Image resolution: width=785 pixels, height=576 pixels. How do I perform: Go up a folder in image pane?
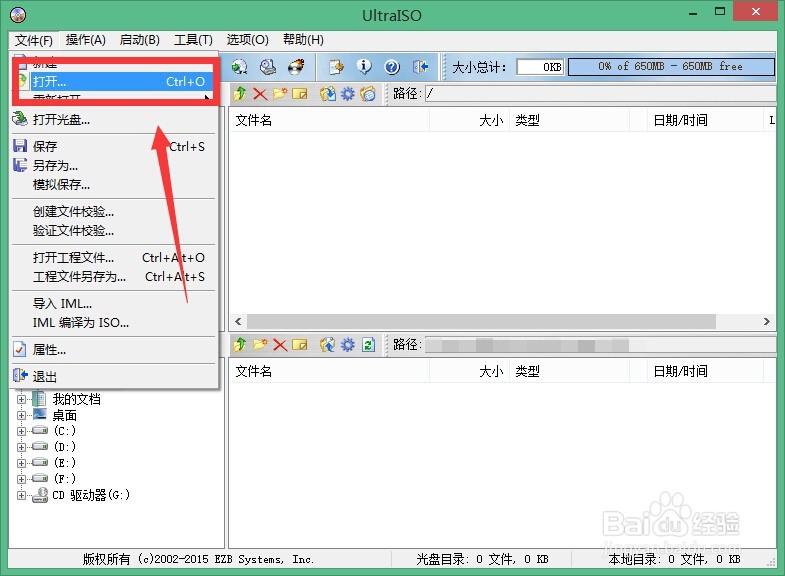(x=240, y=94)
